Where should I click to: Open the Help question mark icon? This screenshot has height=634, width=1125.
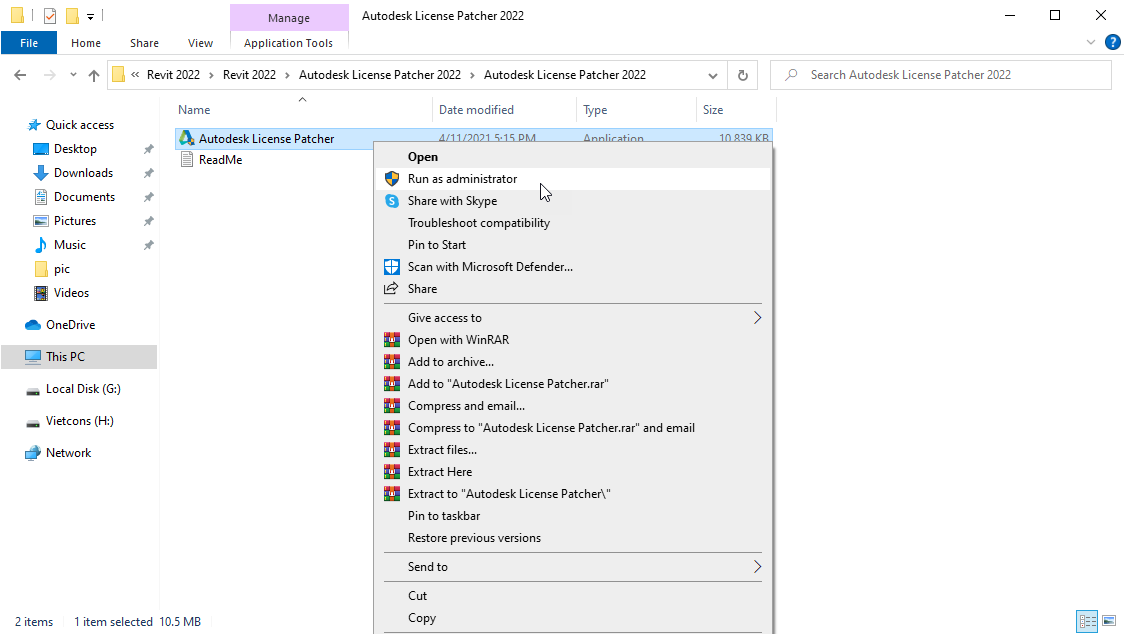coord(1113,42)
